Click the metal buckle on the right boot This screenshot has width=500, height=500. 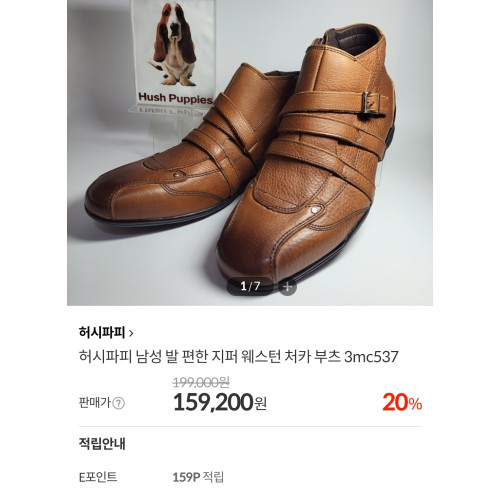point(372,104)
